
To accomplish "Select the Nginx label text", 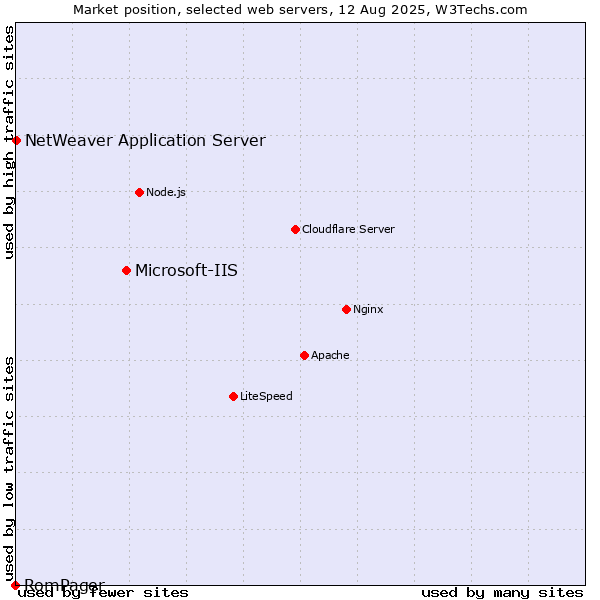I will coord(368,309).
